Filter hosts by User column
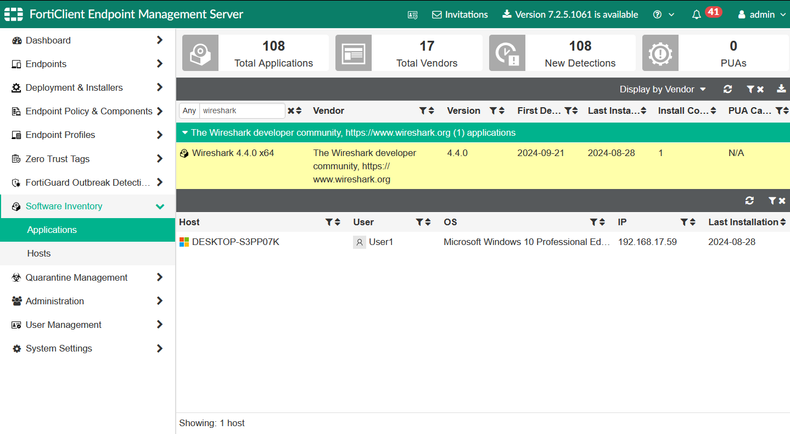Screen dimensions: 790x434 [x=419, y=222]
